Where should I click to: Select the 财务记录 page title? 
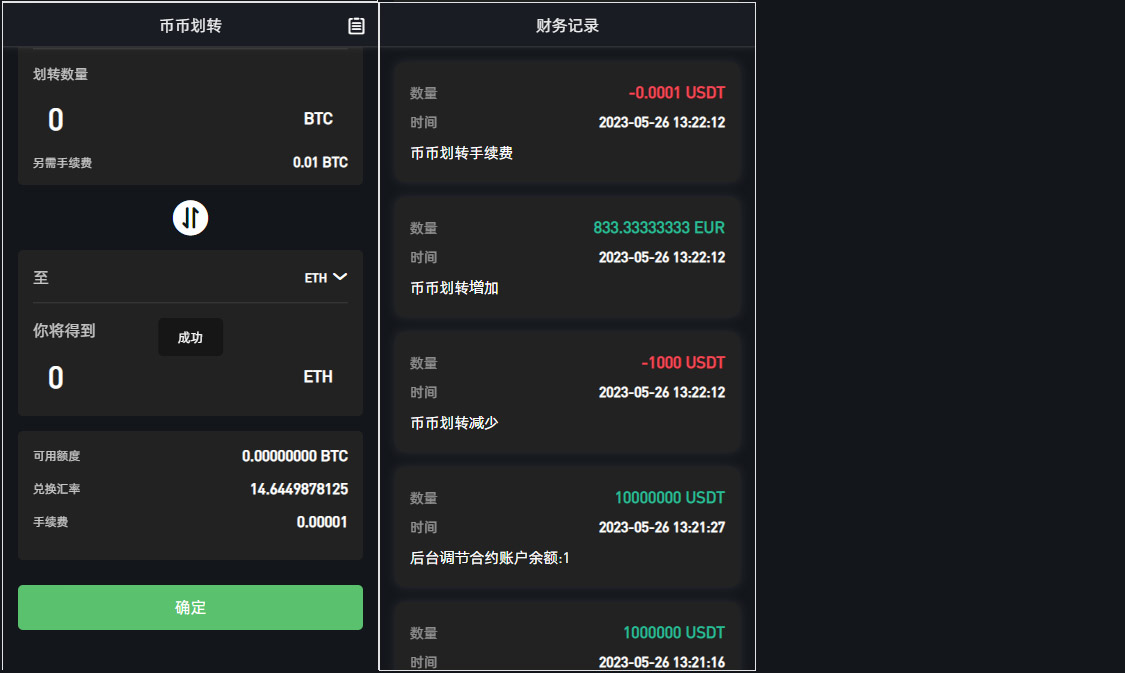click(x=567, y=26)
